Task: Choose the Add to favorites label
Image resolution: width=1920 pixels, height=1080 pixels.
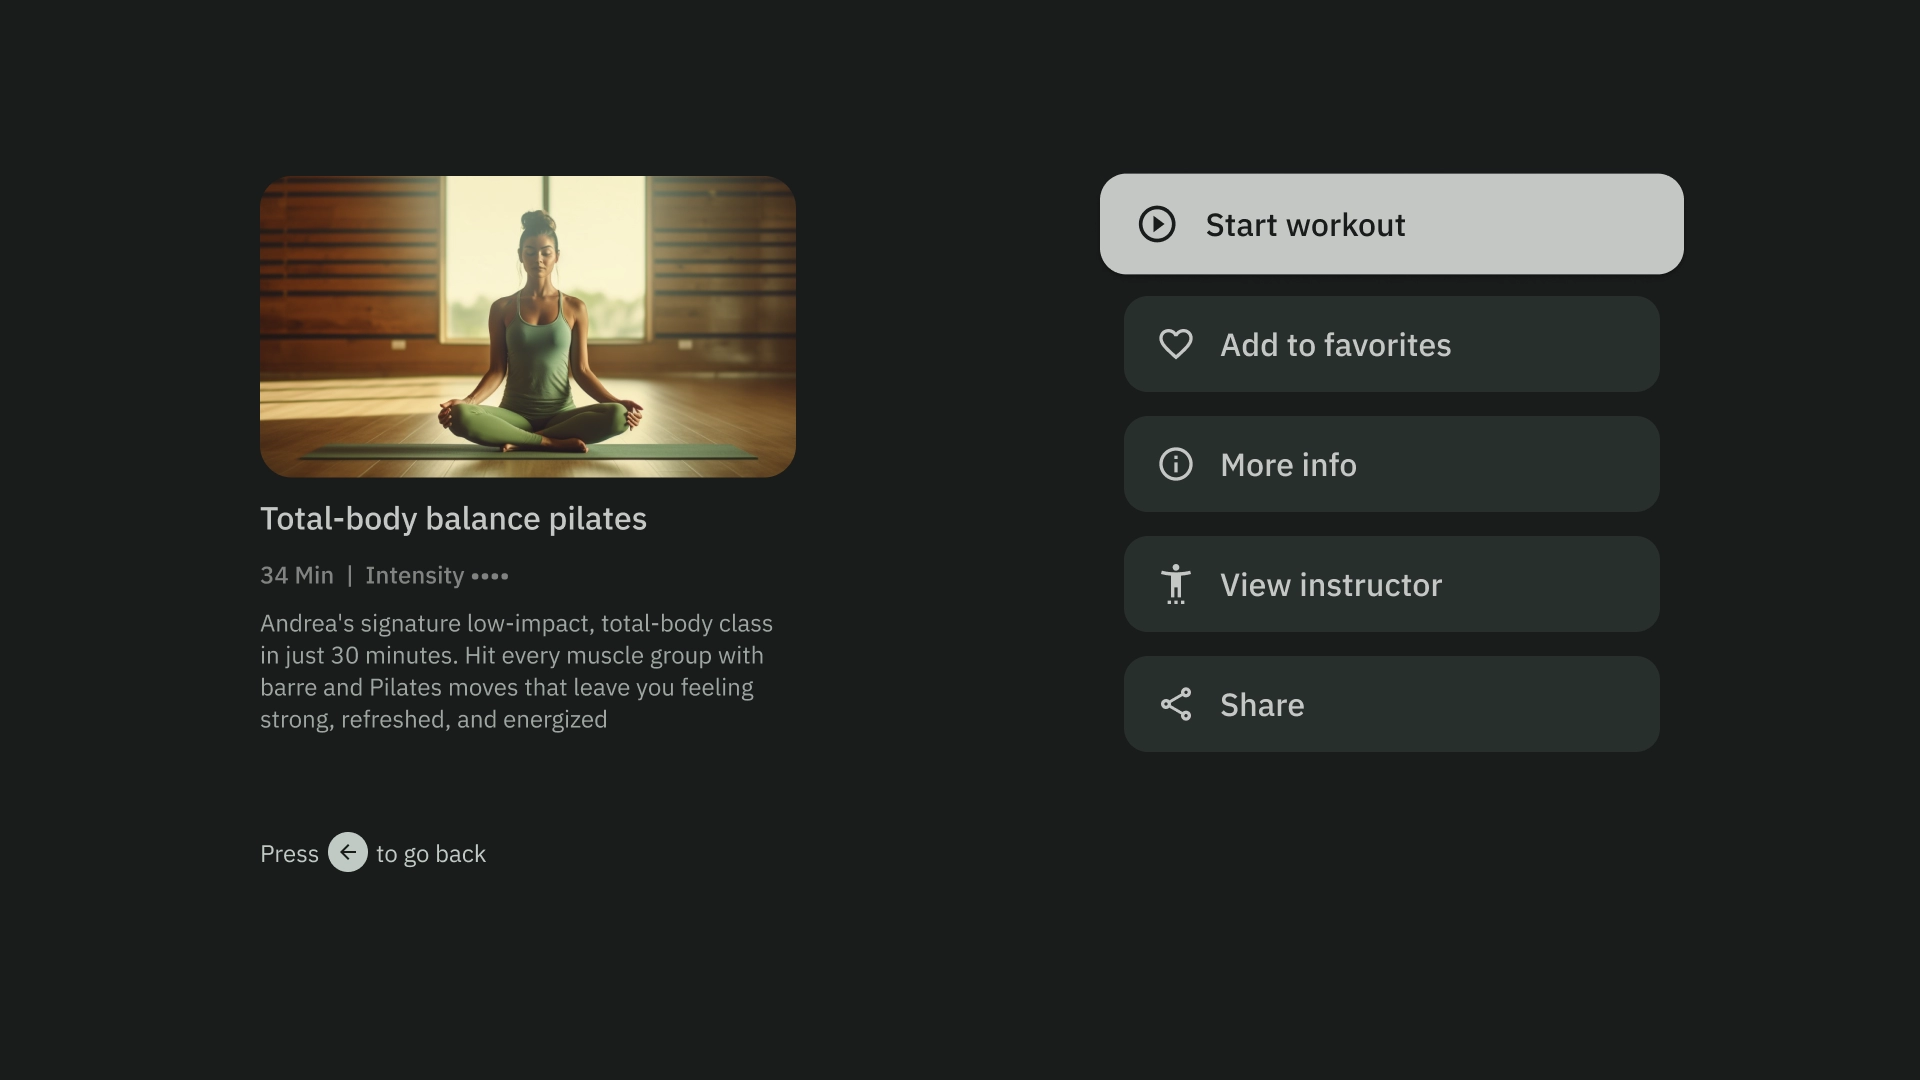Action: [1335, 345]
